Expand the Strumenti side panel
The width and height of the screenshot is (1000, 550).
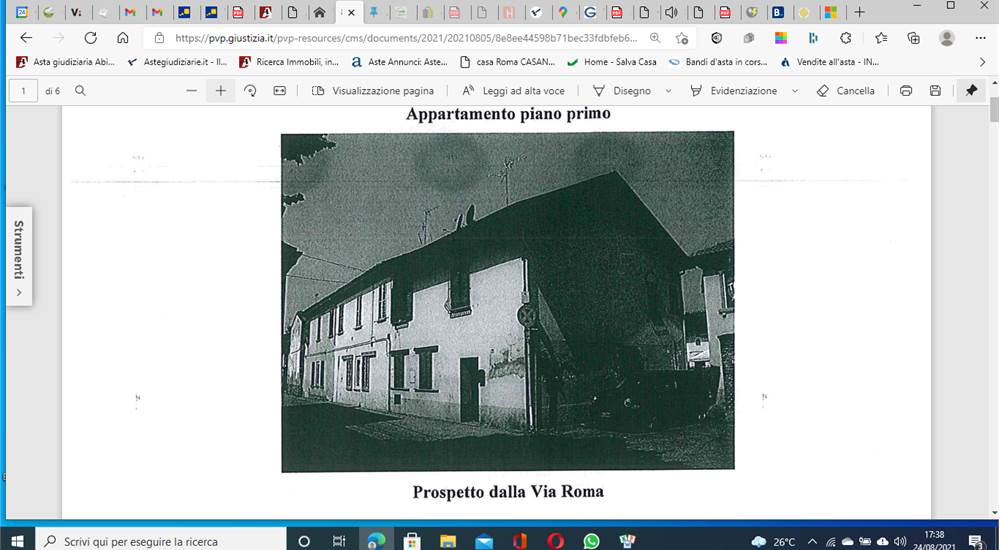(x=19, y=256)
